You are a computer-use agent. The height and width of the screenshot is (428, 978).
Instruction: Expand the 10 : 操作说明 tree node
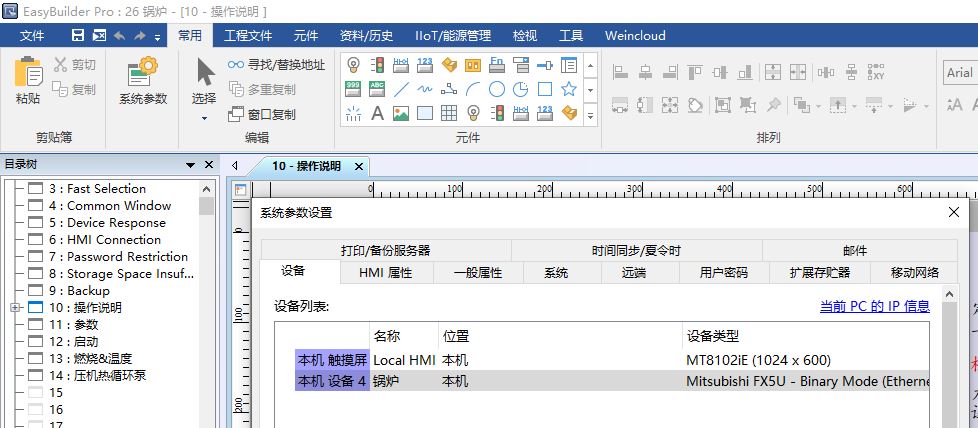click(14, 307)
